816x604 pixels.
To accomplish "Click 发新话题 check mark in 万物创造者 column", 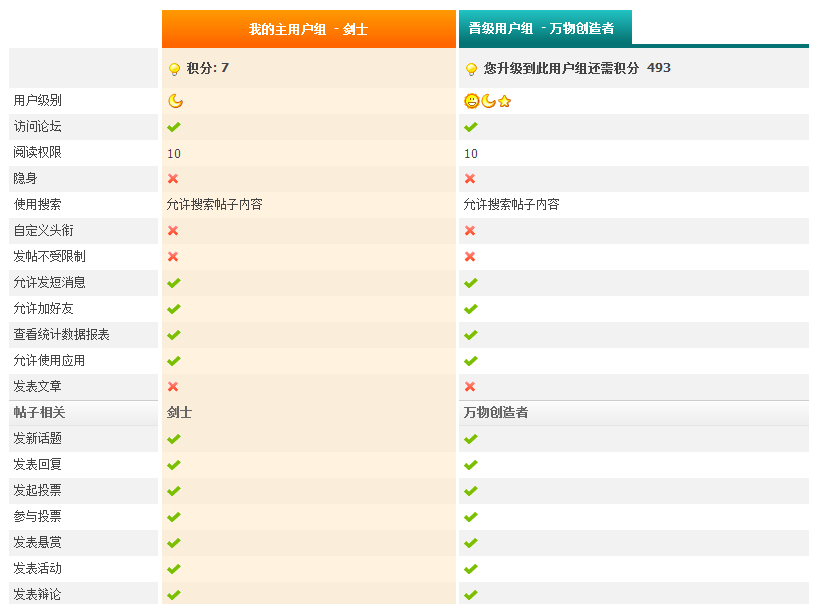I will [x=470, y=439].
